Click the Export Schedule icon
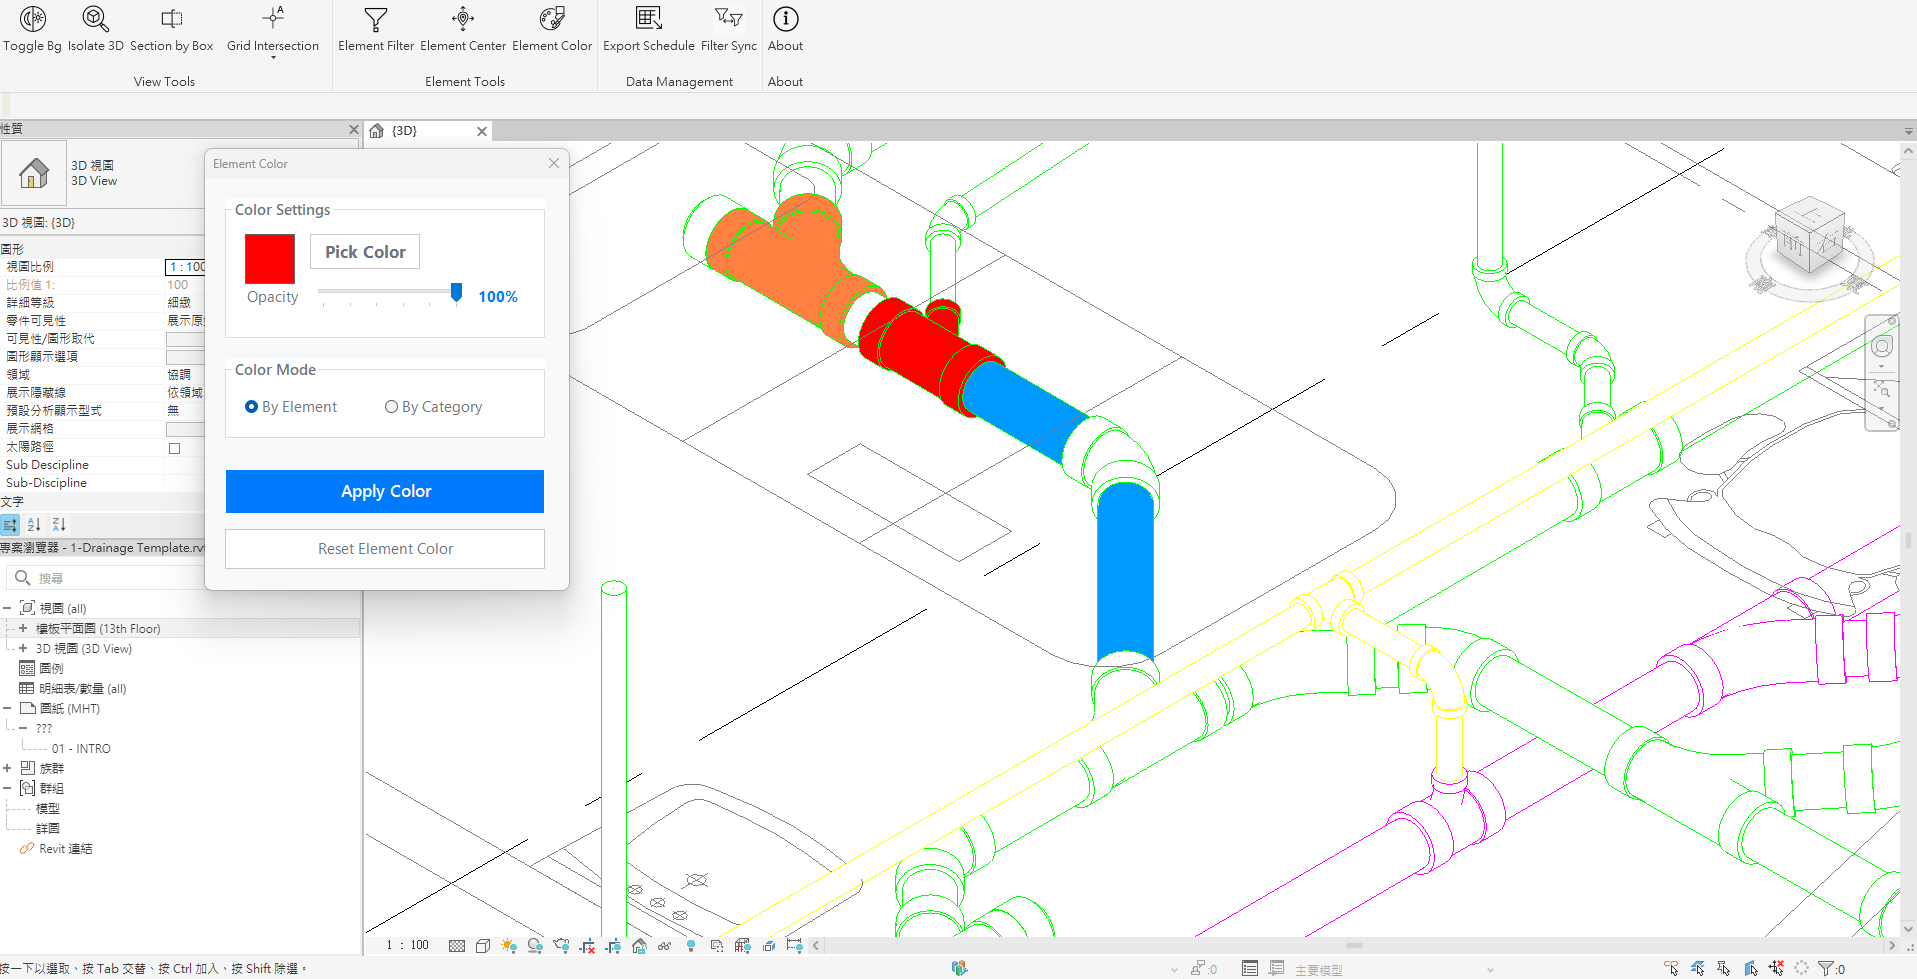 point(648,19)
